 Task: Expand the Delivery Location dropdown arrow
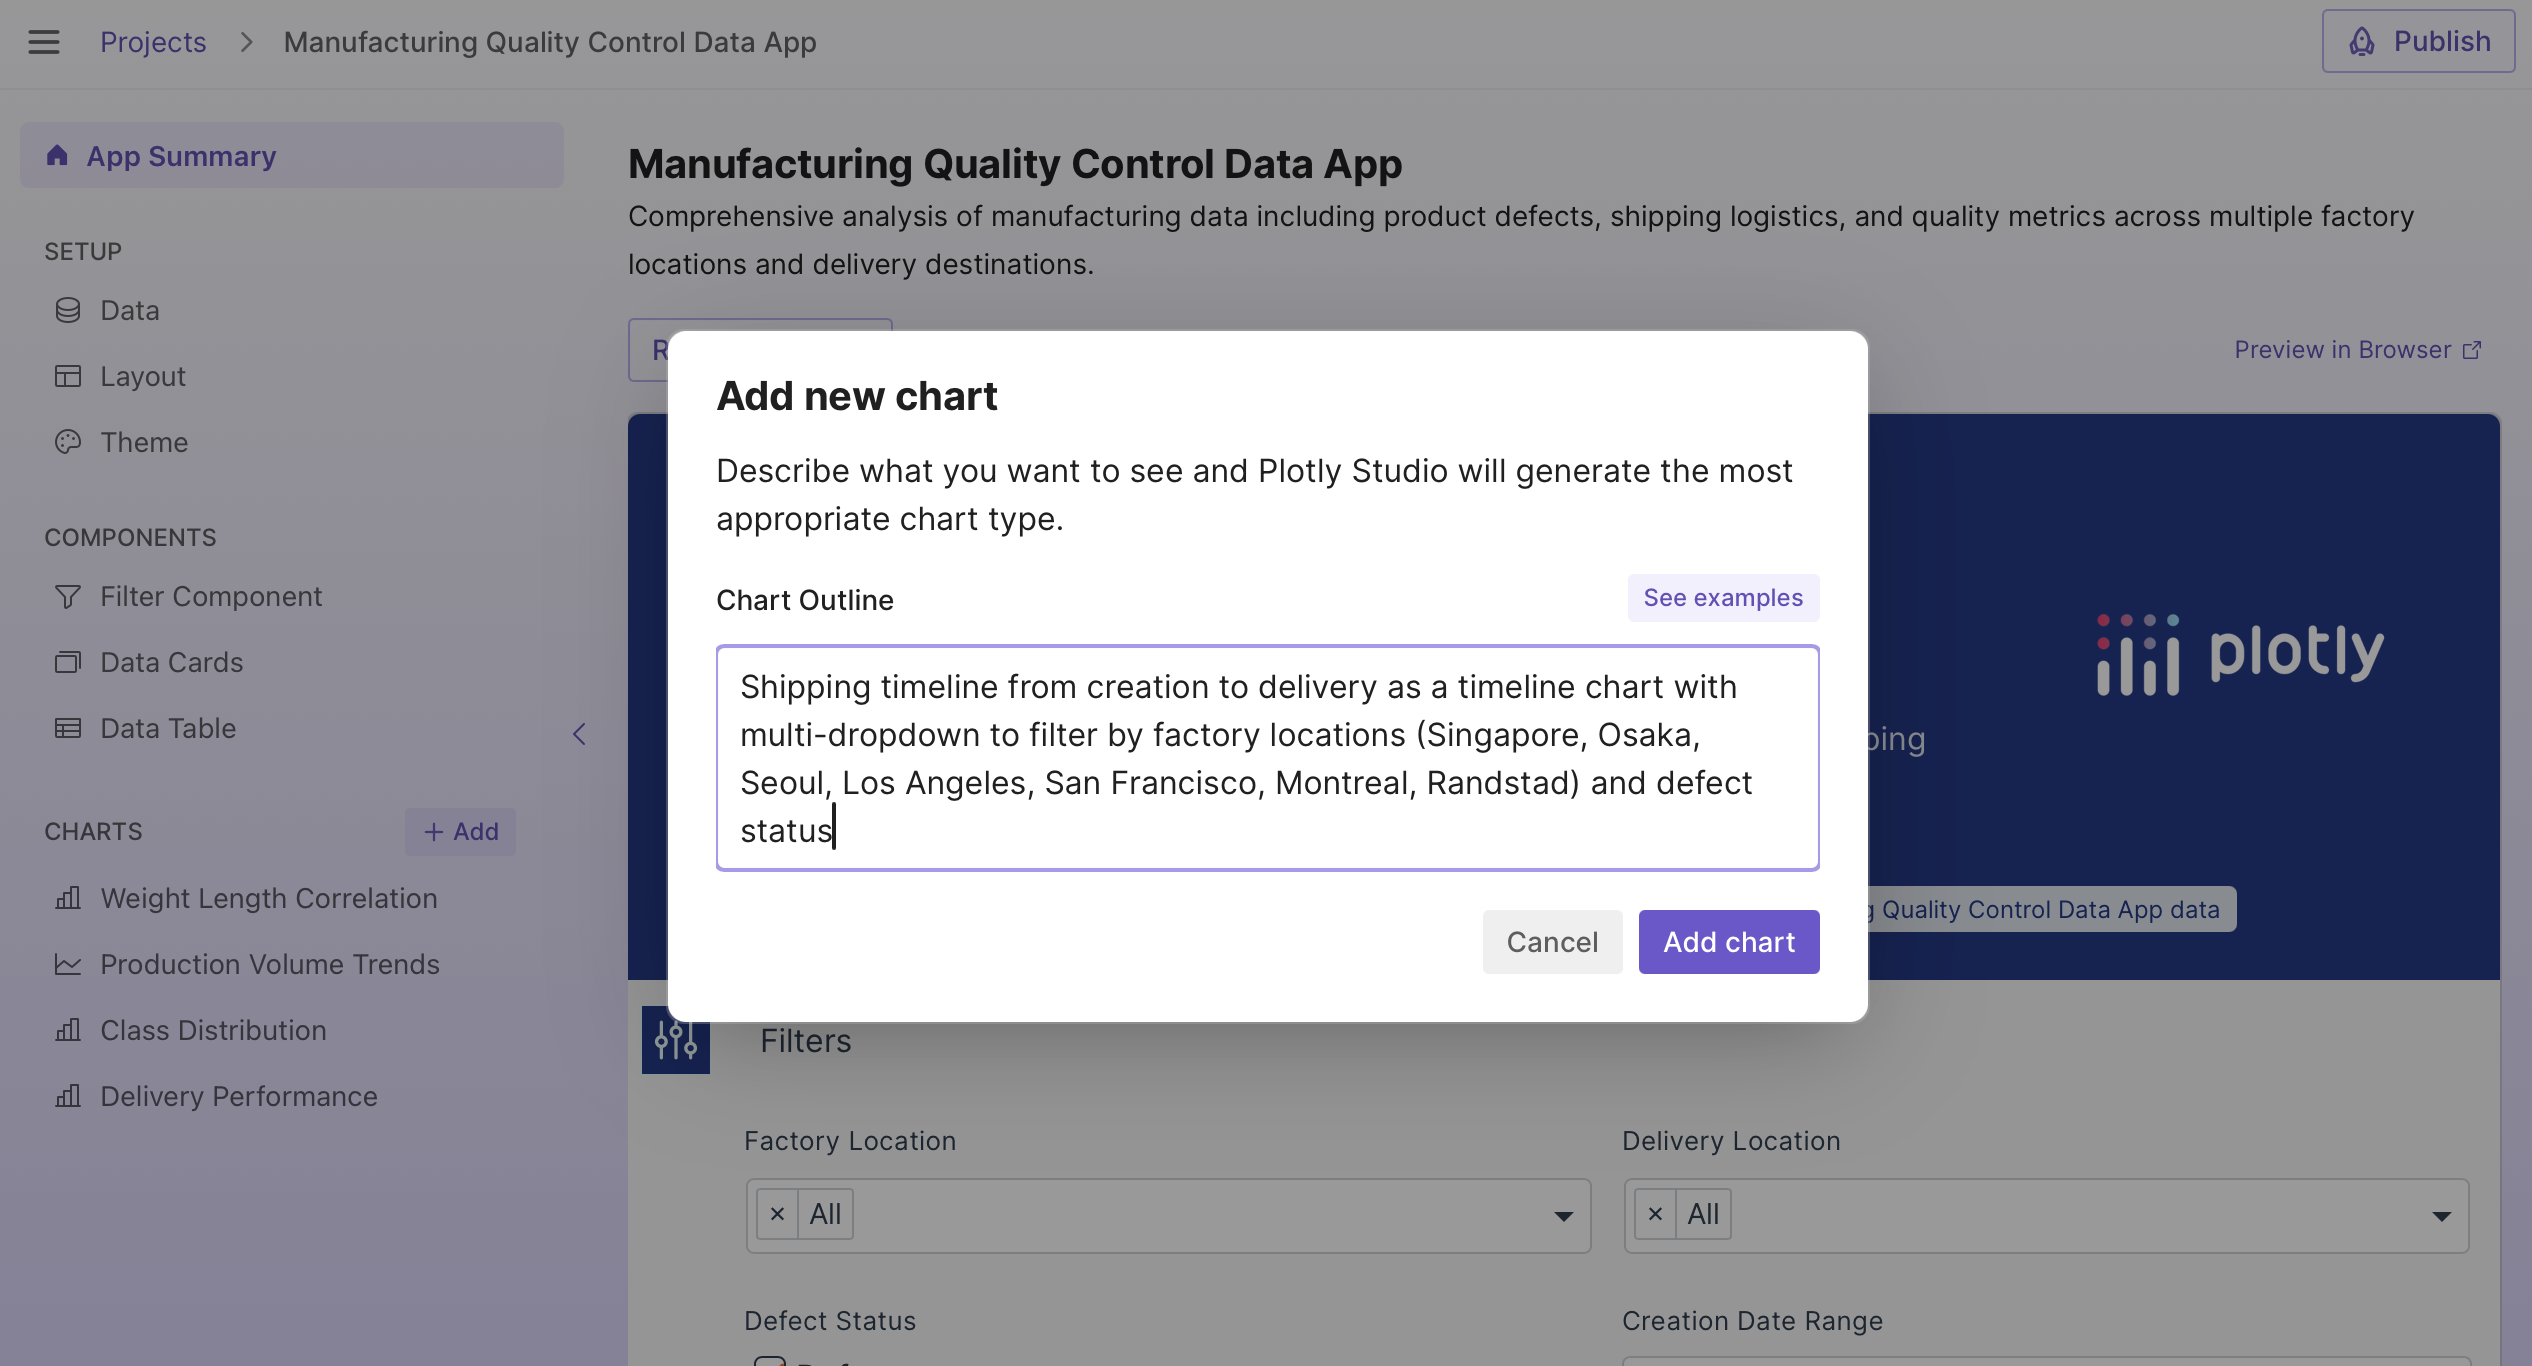[x=2441, y=1216]
